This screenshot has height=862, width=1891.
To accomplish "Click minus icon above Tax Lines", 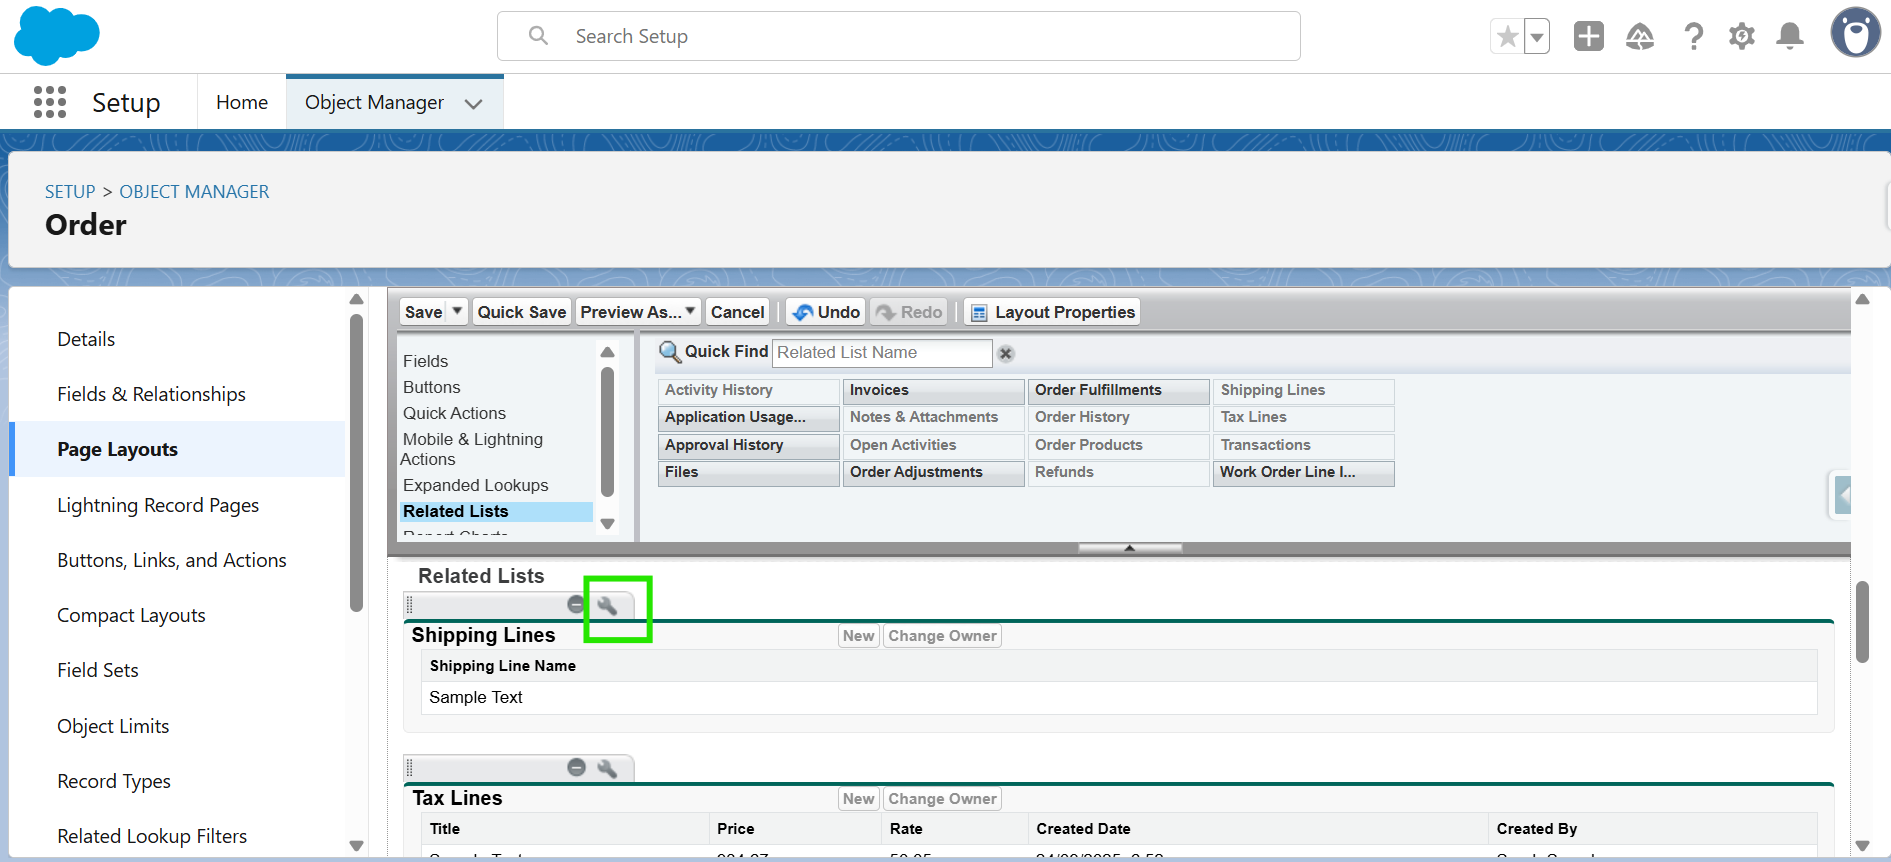I will tap(576, 767).
